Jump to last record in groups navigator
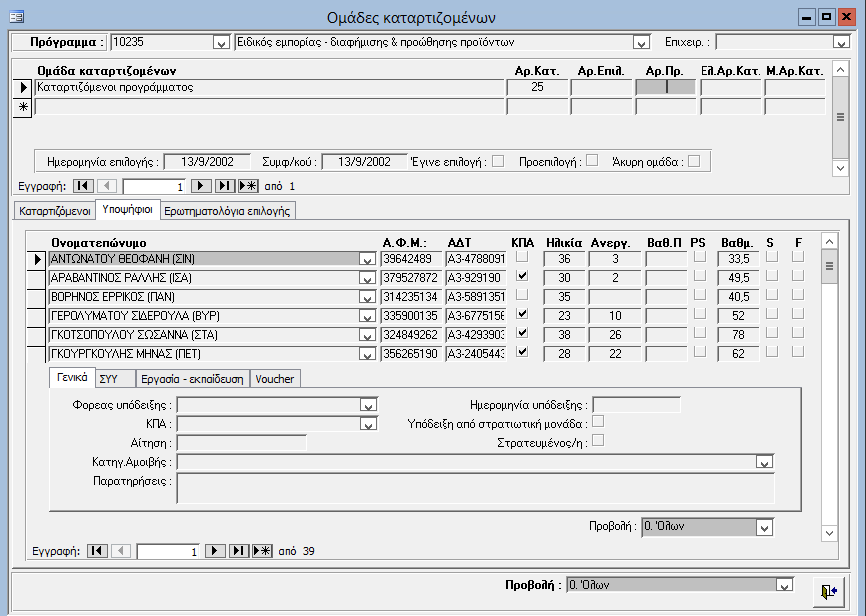This screenshot has height=616, width=866. point(225,186)
